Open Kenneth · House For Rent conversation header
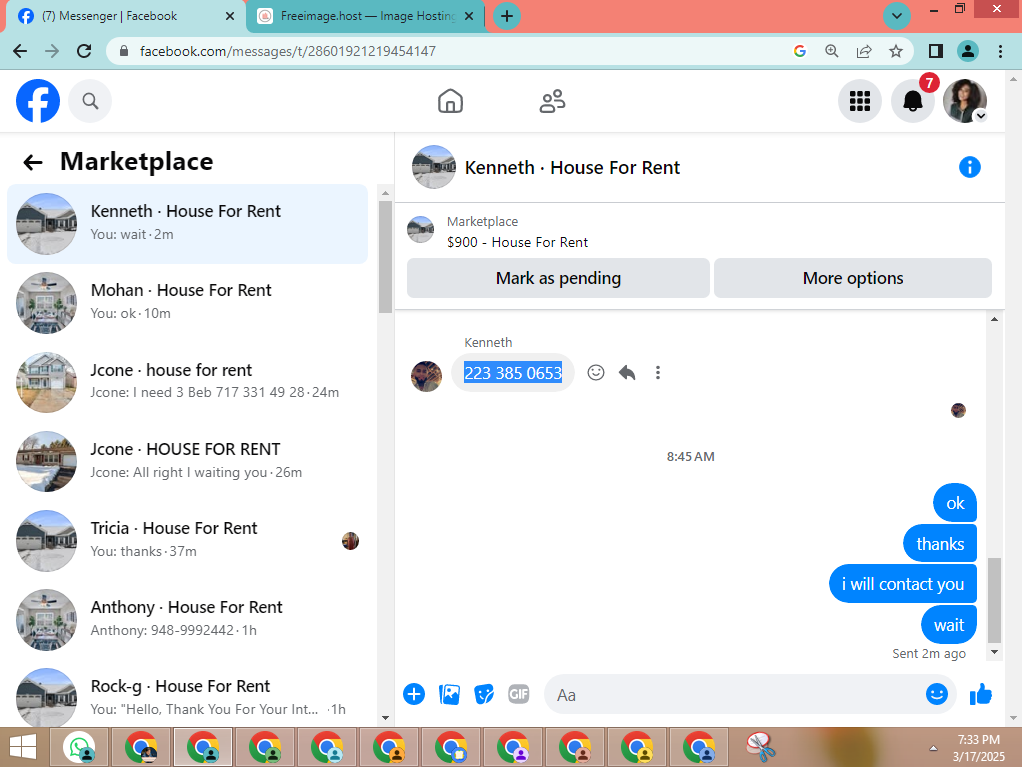This screenshot has height=767, width=1022. pos(572,167)
